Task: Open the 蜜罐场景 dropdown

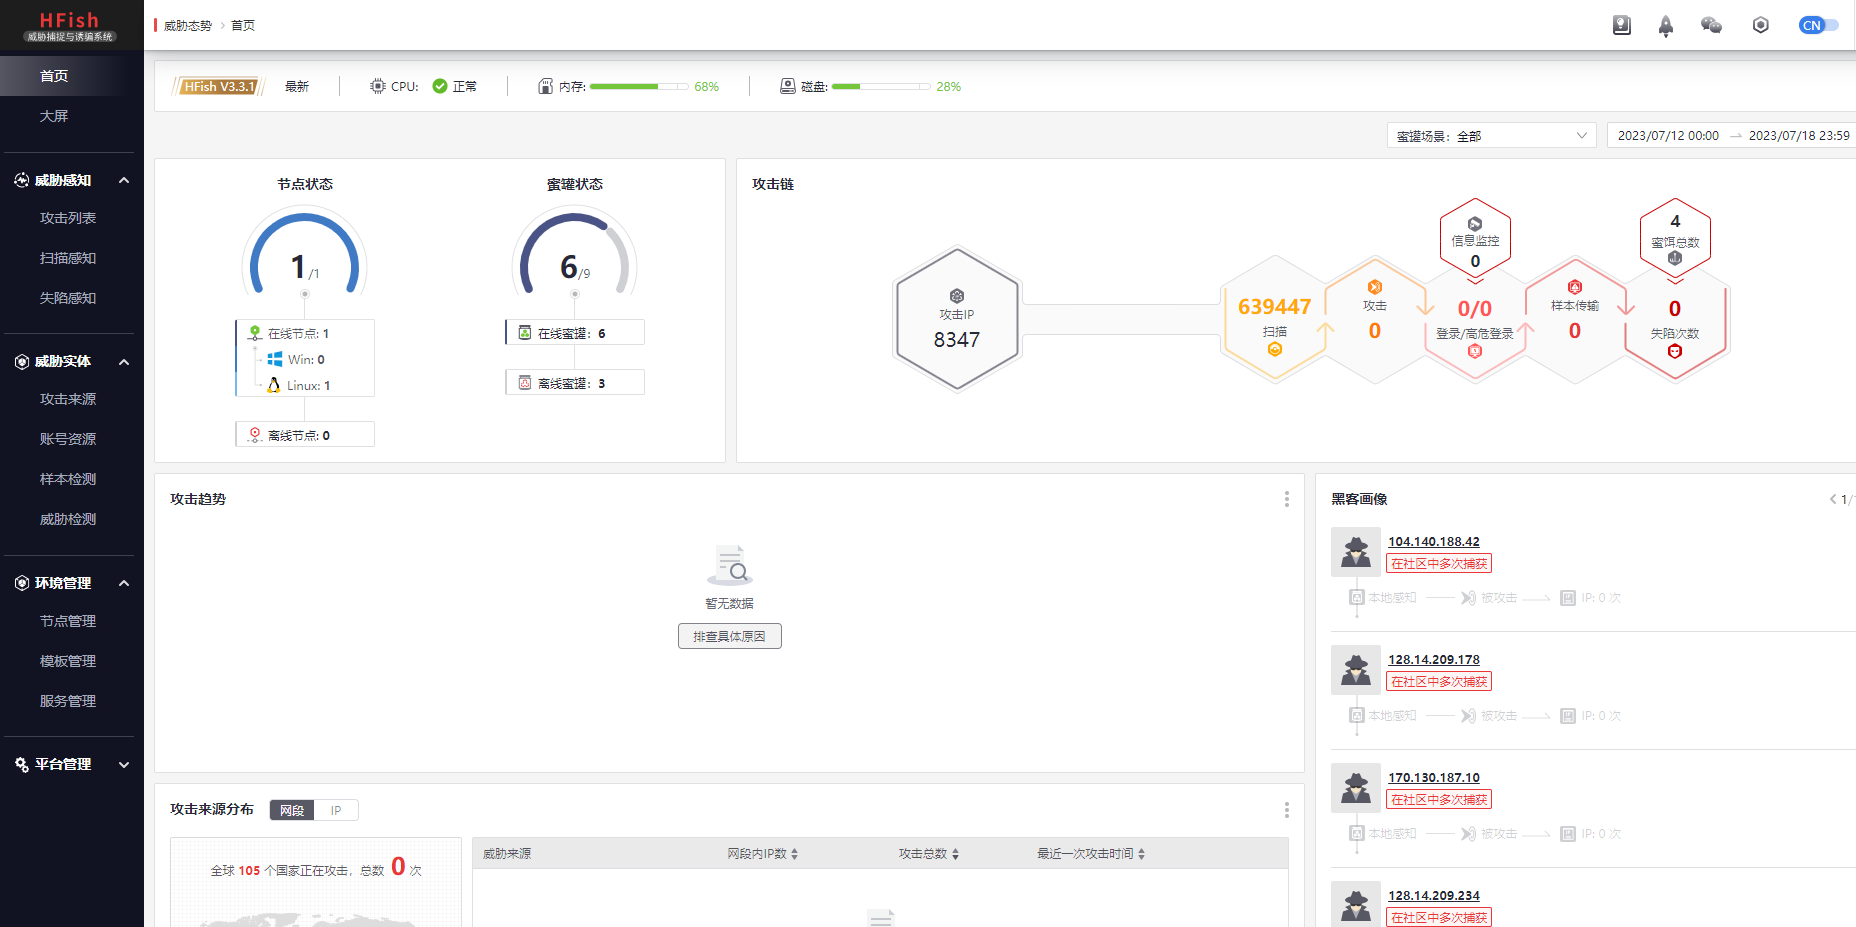Action: [x=1492, y=135]
